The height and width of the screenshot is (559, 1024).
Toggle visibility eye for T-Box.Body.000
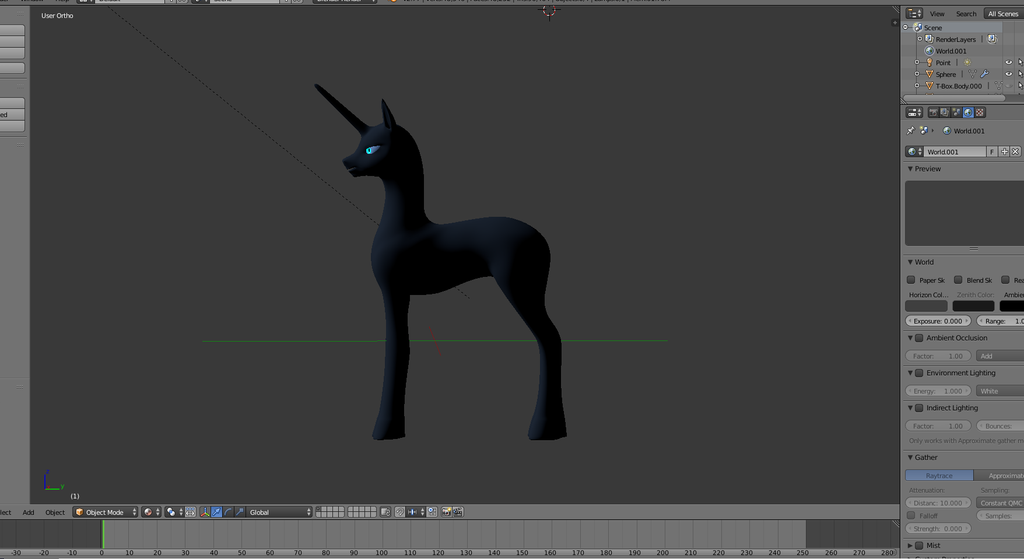click(x=1009, y=86)
